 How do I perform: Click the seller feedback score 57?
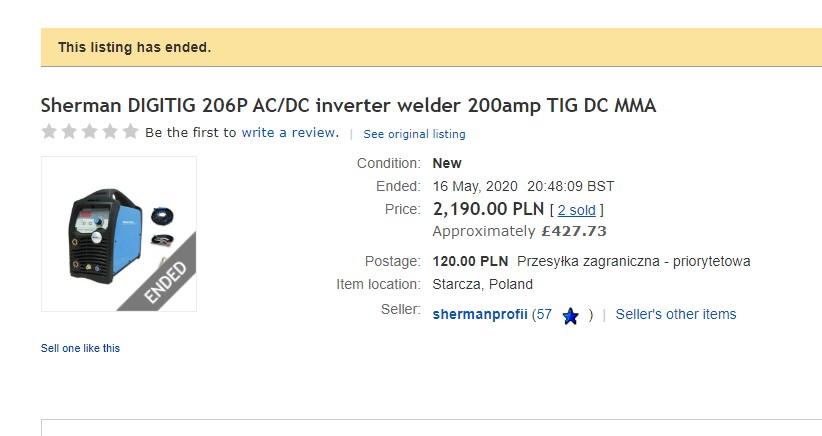[x=543, y=314]
